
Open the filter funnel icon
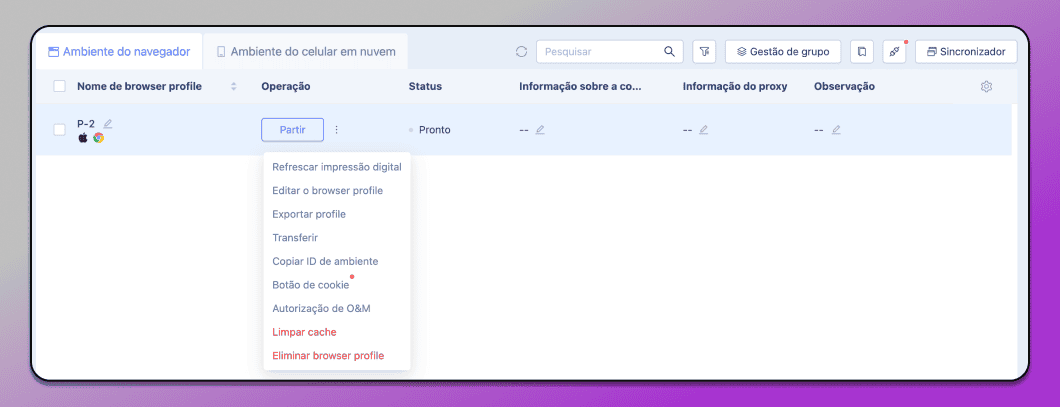click(x=704, y=51)
